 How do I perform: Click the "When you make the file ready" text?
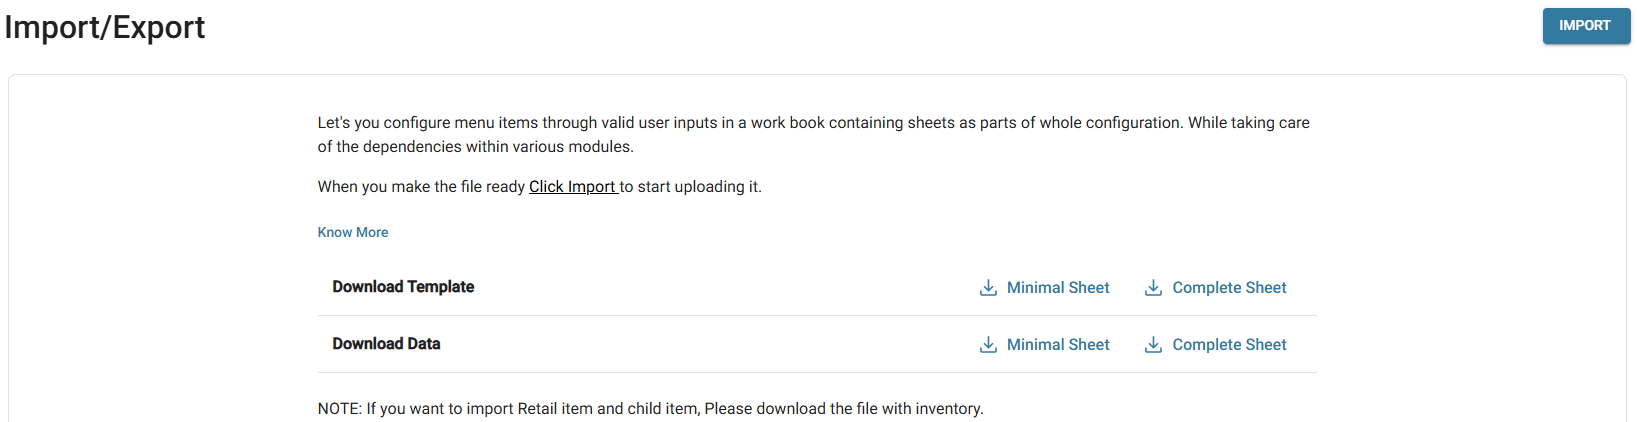tap(421, 187)
